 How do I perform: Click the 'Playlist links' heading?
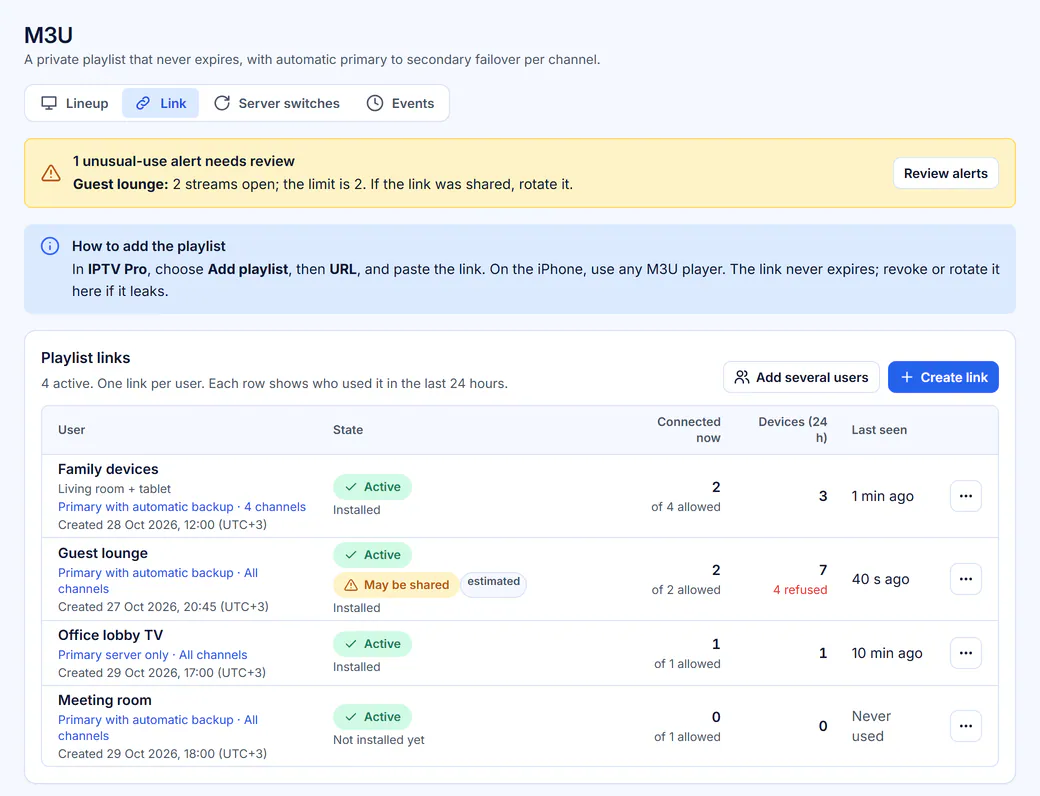pyautogui.click(x=86, y=358)
